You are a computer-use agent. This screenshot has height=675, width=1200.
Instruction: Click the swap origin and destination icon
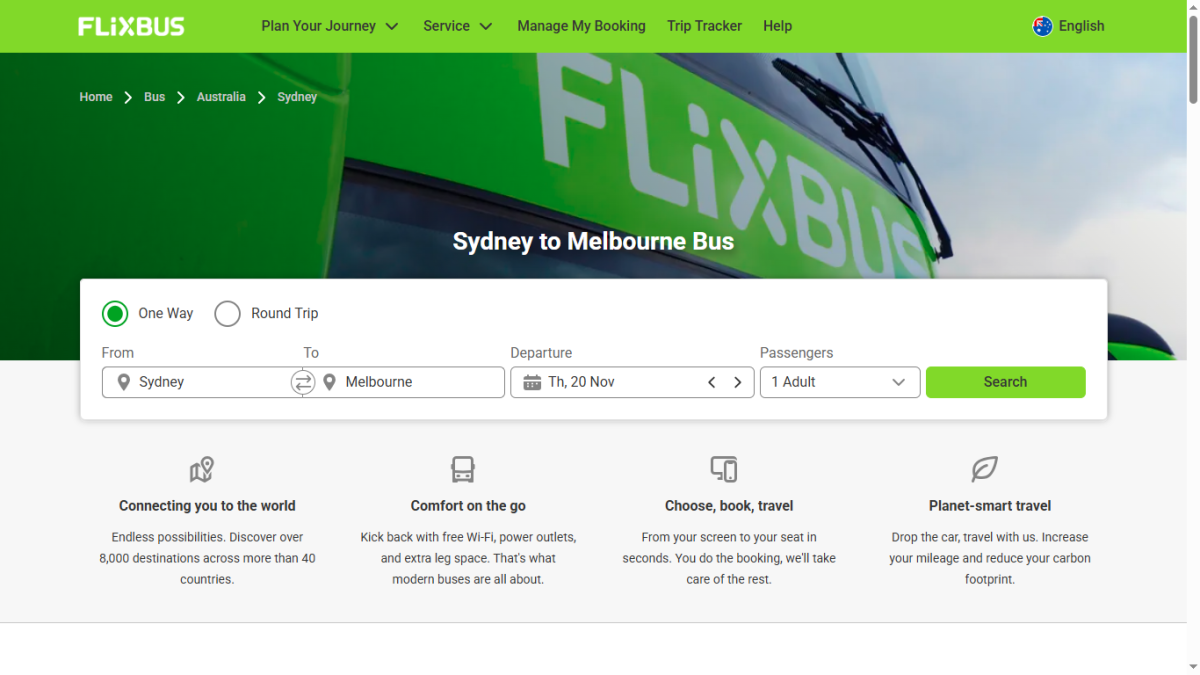pos(303,382)
